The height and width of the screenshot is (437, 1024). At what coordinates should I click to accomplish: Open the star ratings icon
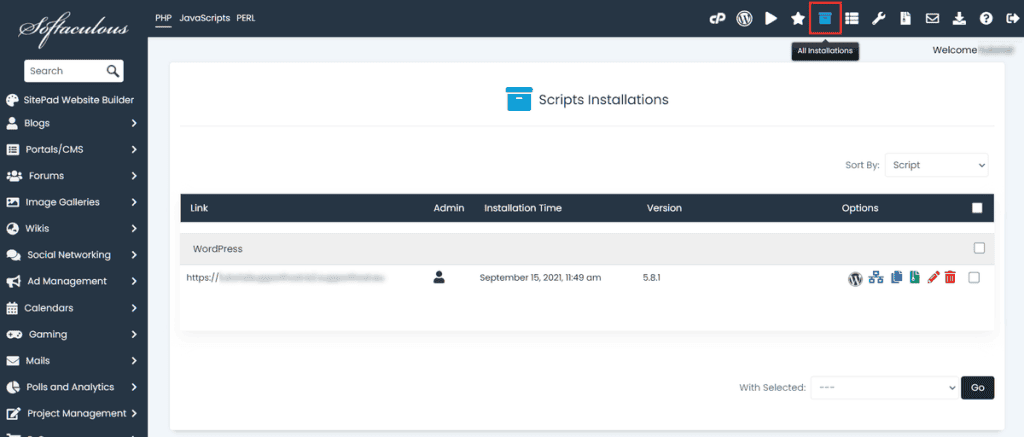coord(797,18)
